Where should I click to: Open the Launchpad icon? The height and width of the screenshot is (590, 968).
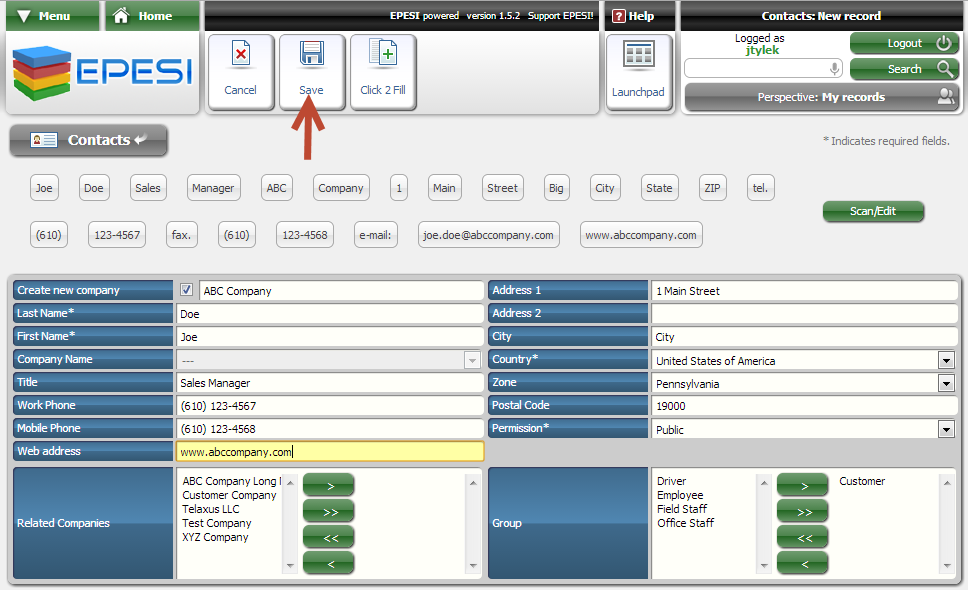(x=638, y=58)
